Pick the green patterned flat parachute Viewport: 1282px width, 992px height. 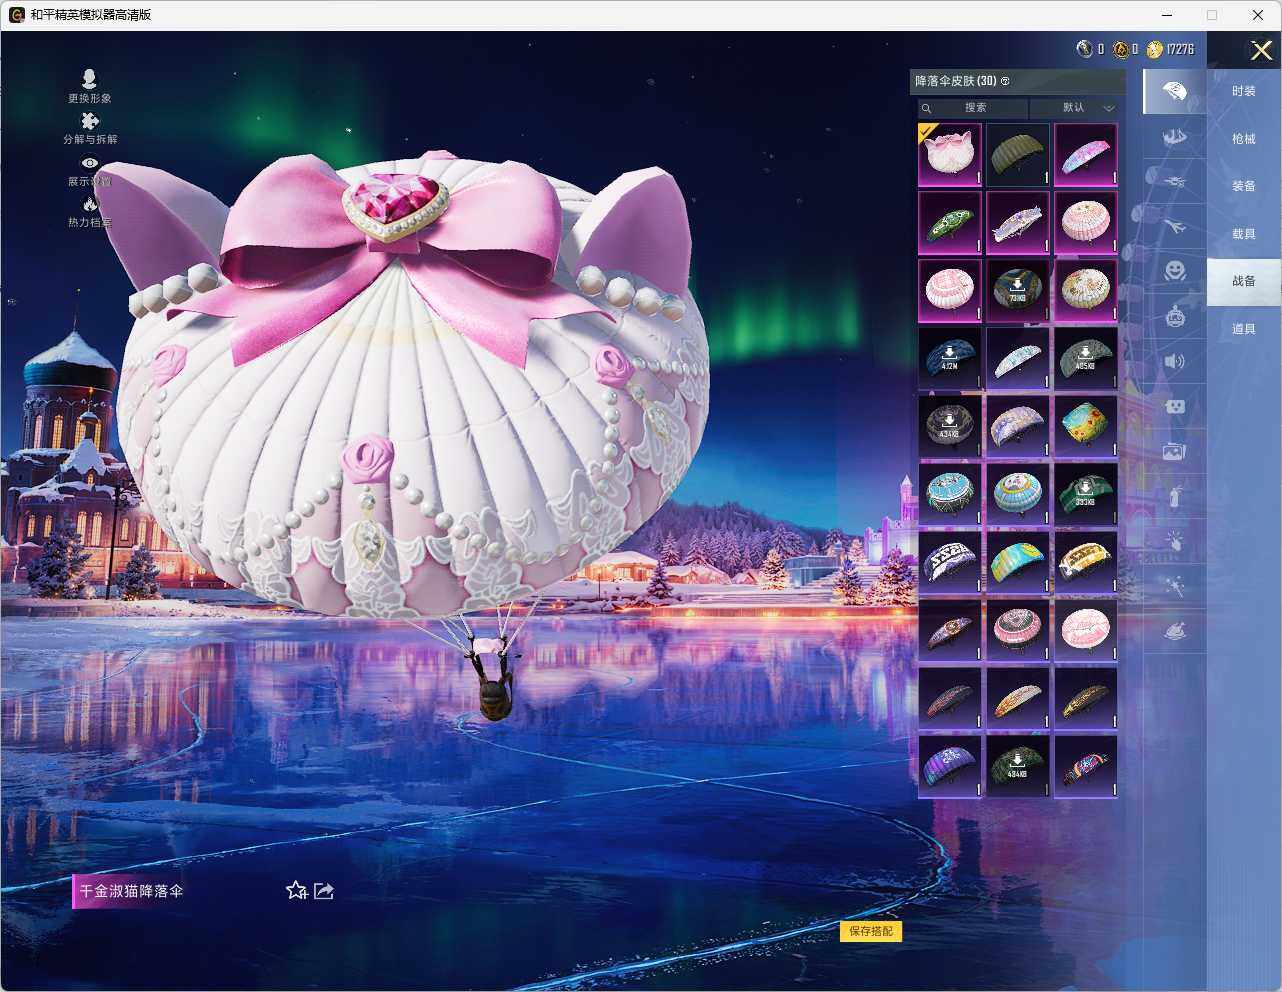pos(950,222)
